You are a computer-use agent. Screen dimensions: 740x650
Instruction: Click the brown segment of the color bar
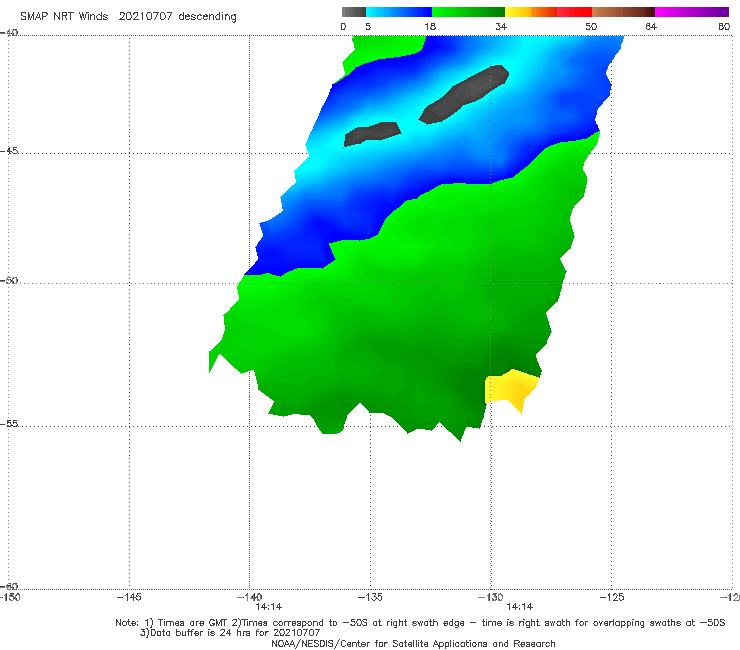tap(623, 12)
